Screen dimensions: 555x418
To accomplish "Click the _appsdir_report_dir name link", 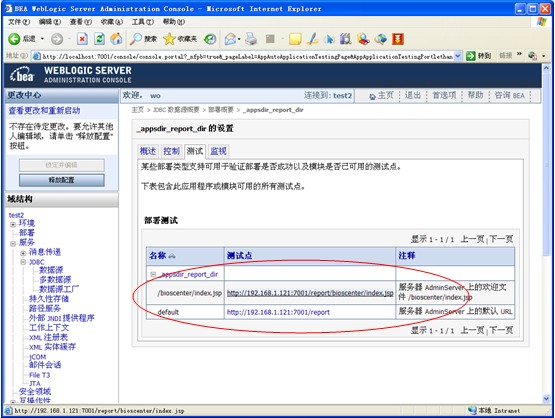I will pyautogui.click(x=190, y=274).
